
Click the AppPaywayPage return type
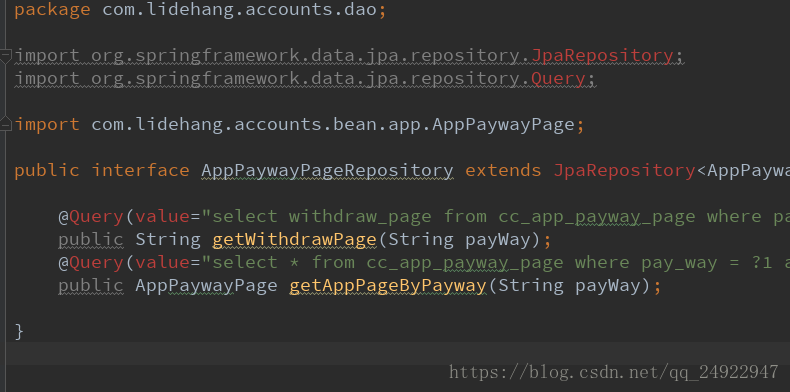coord(206,286)
